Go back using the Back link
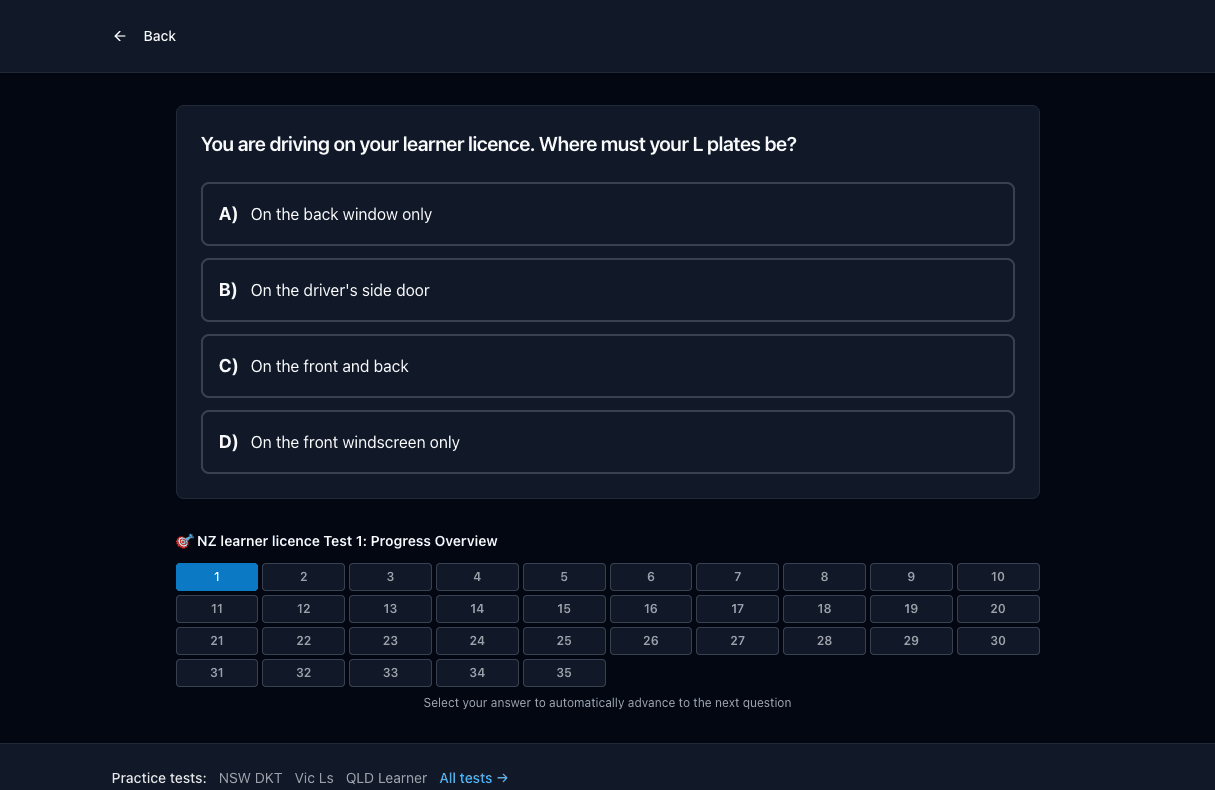 [145, 36]
